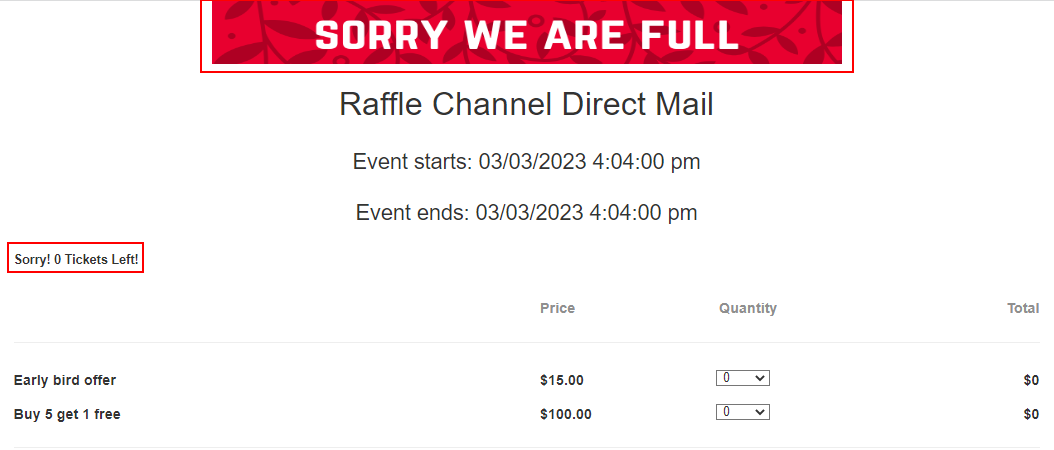Click the Quantity column header
This screenshot has width=1054, height=450.
coord(747,309)
